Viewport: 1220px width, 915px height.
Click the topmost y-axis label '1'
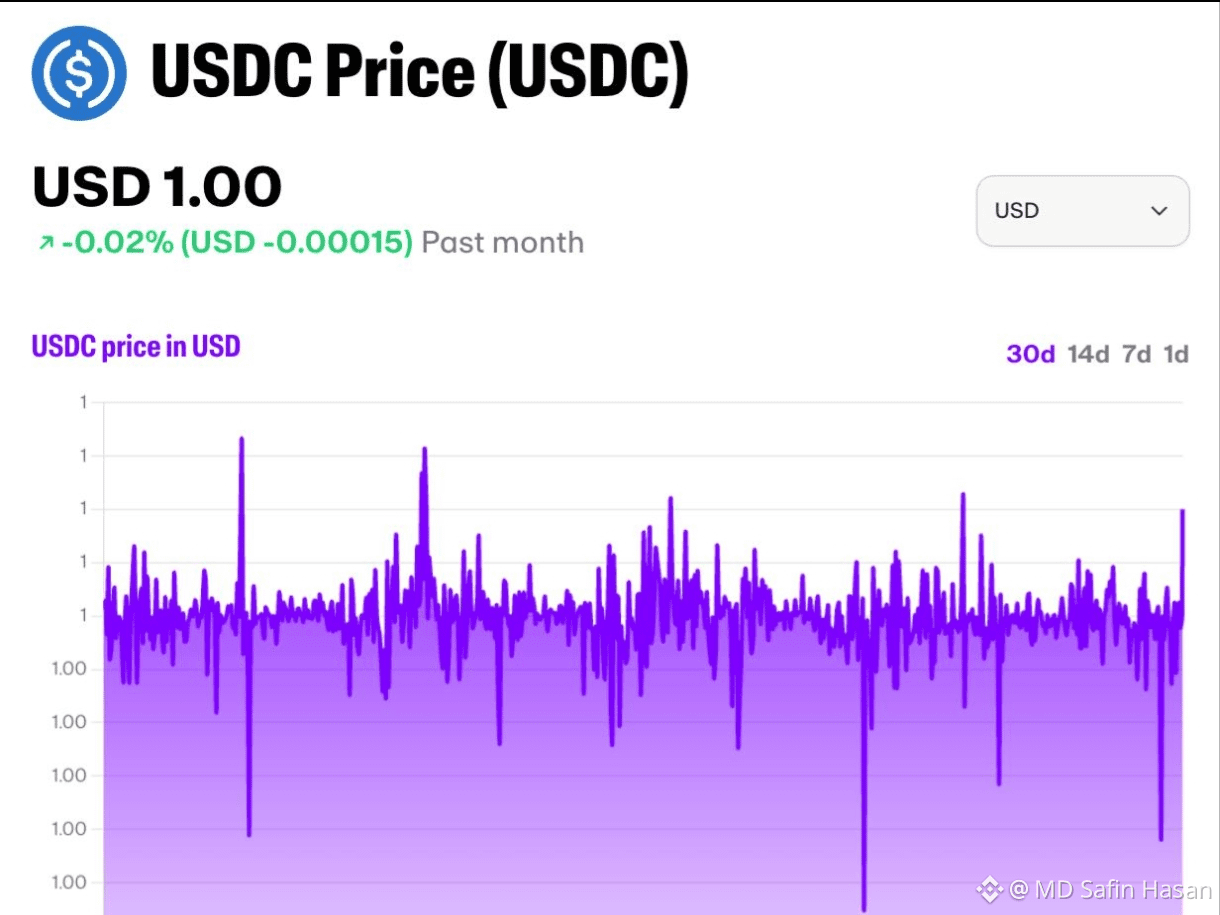pyautogui.click(x=84, y=402)
